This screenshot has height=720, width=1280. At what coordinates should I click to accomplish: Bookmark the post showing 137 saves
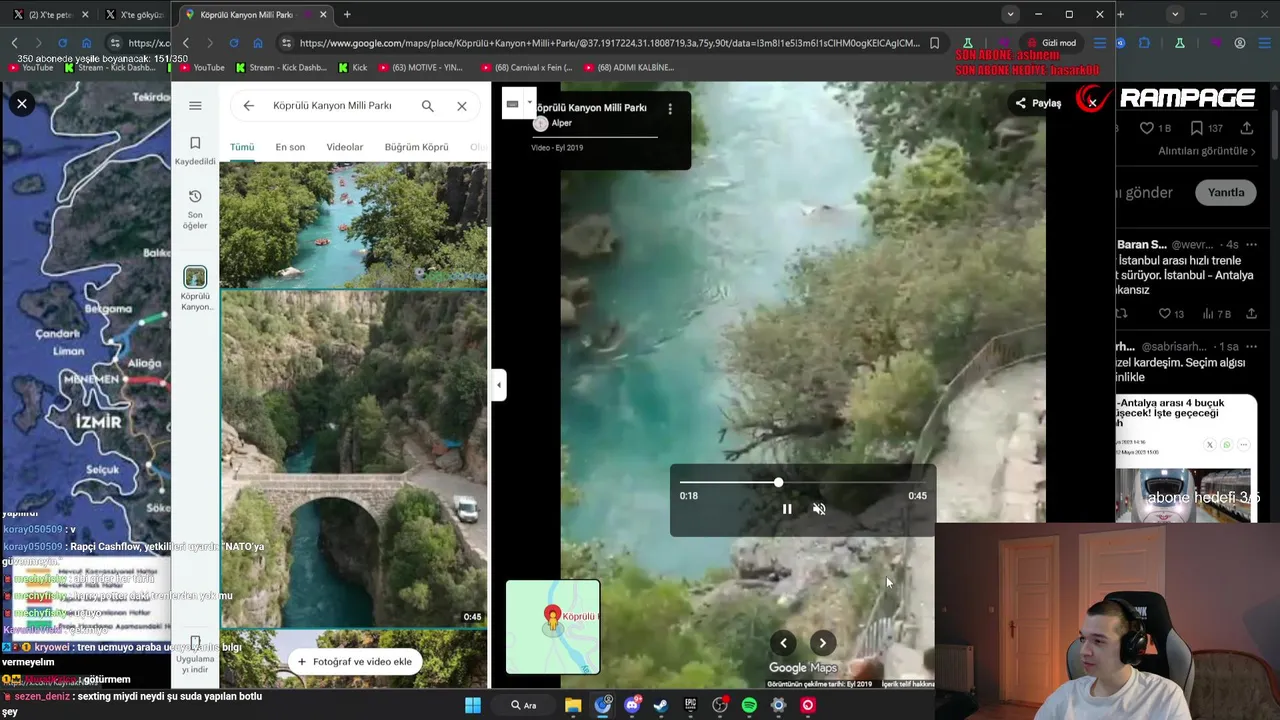pos(1206,128)
